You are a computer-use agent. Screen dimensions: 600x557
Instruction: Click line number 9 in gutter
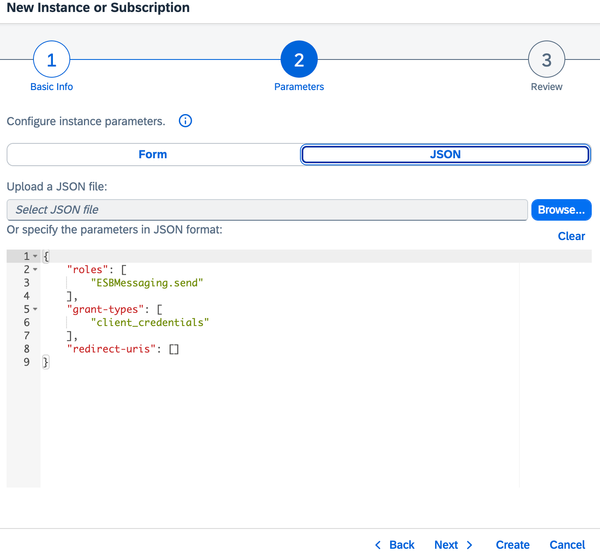(26, 362)
